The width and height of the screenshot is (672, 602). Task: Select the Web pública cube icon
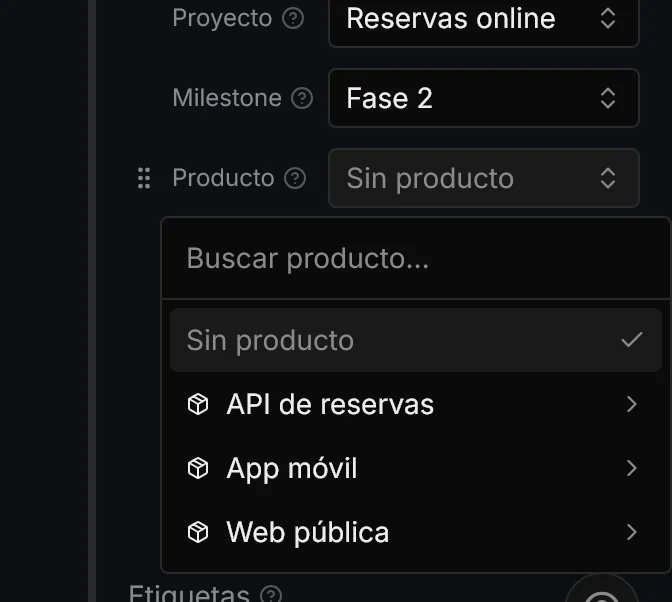click(x=198, y=532)
